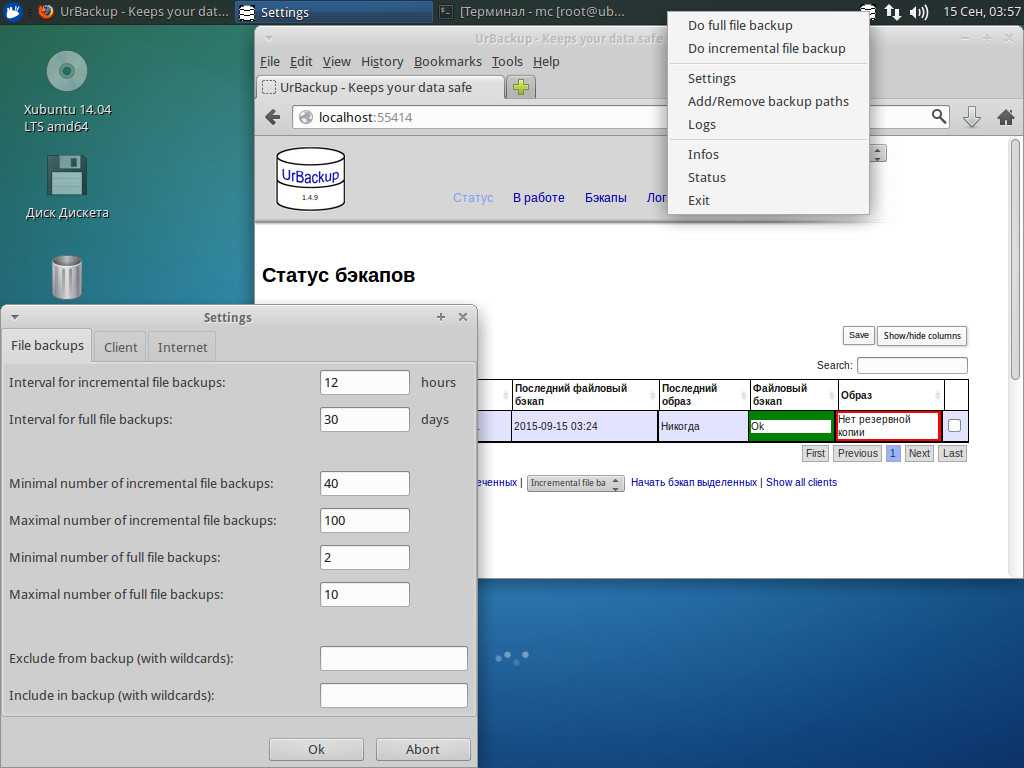
Task: Expand the dropdown next to the UrBackup nav links
Action: (x=878, y=154)
